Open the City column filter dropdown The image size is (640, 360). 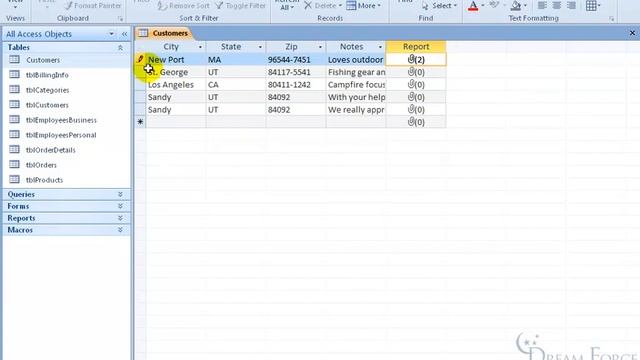pyautogui.click(x=200, y=47)
